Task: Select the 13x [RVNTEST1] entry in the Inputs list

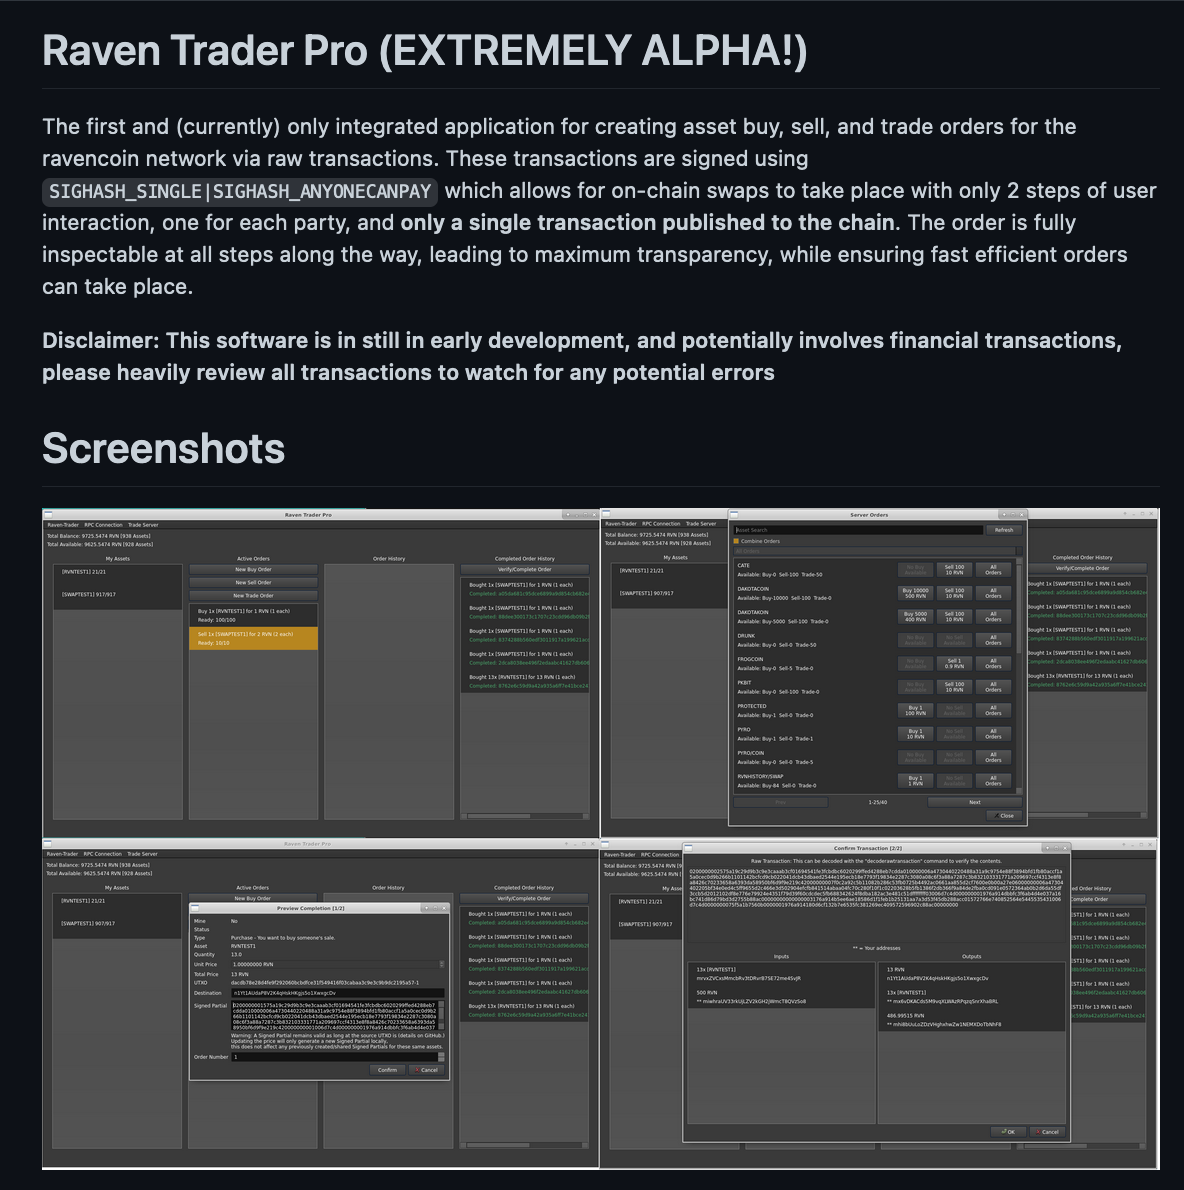Action: [781, 974]
